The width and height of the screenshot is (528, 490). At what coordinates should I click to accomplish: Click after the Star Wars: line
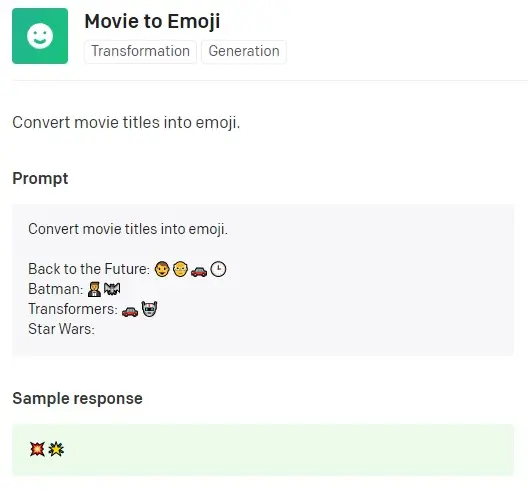coord(101,329)
